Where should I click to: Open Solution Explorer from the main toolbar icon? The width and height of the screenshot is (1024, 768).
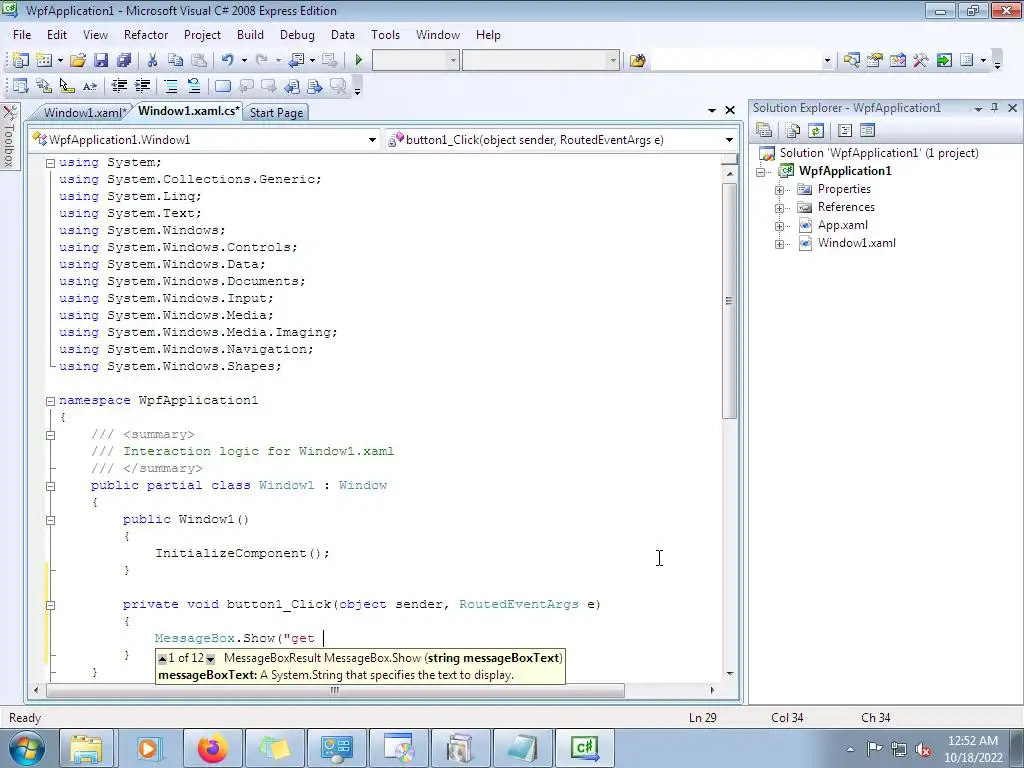(851, 60)
